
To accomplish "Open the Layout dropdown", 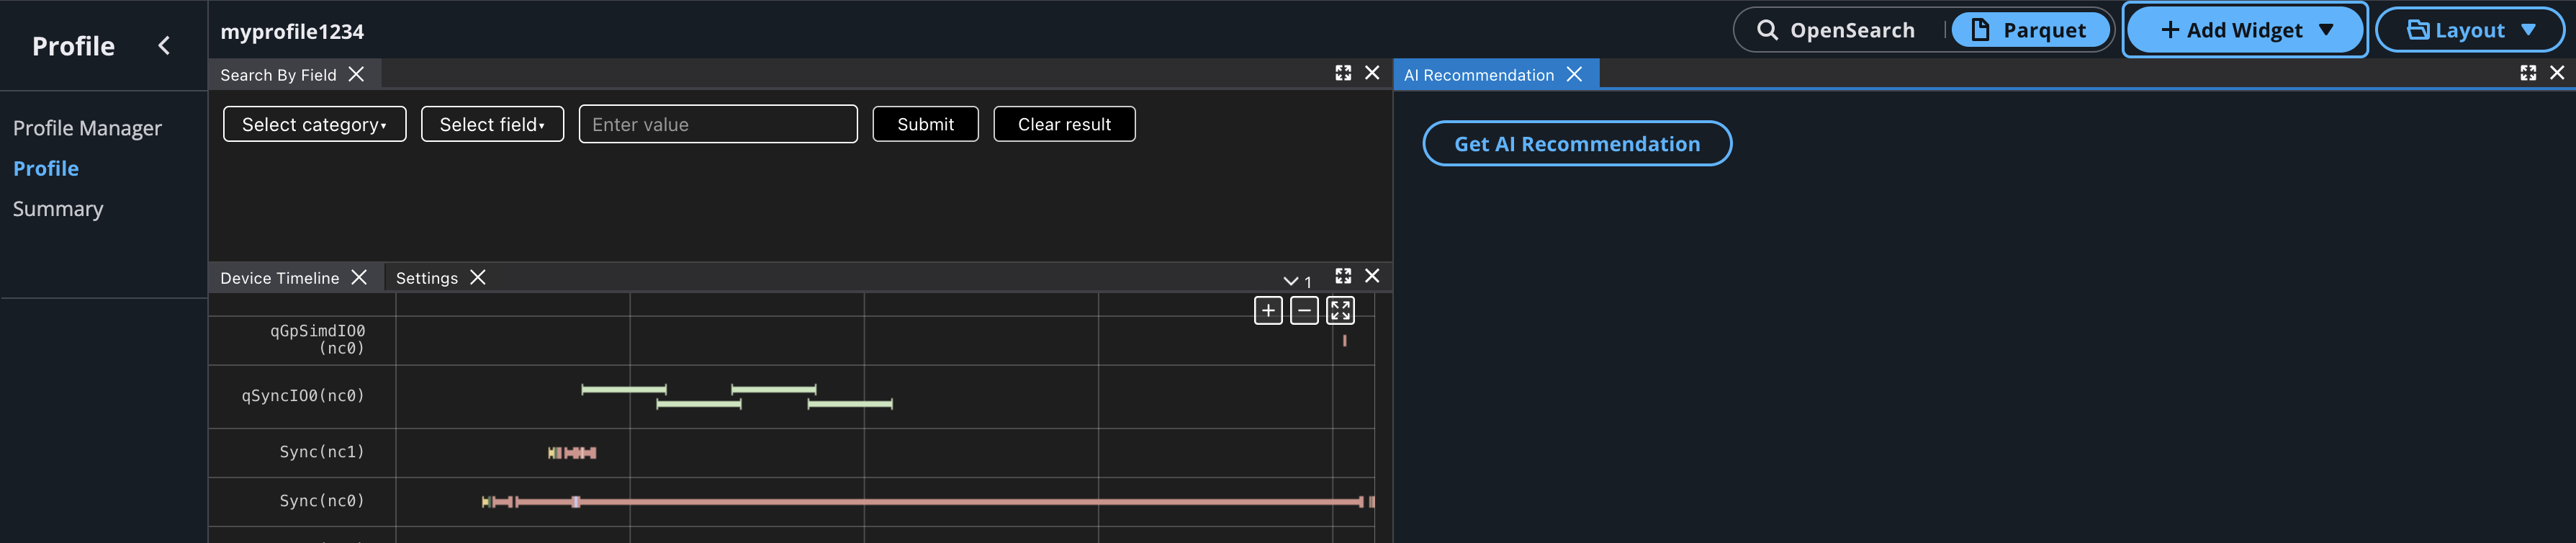I will coord(2469,30).
